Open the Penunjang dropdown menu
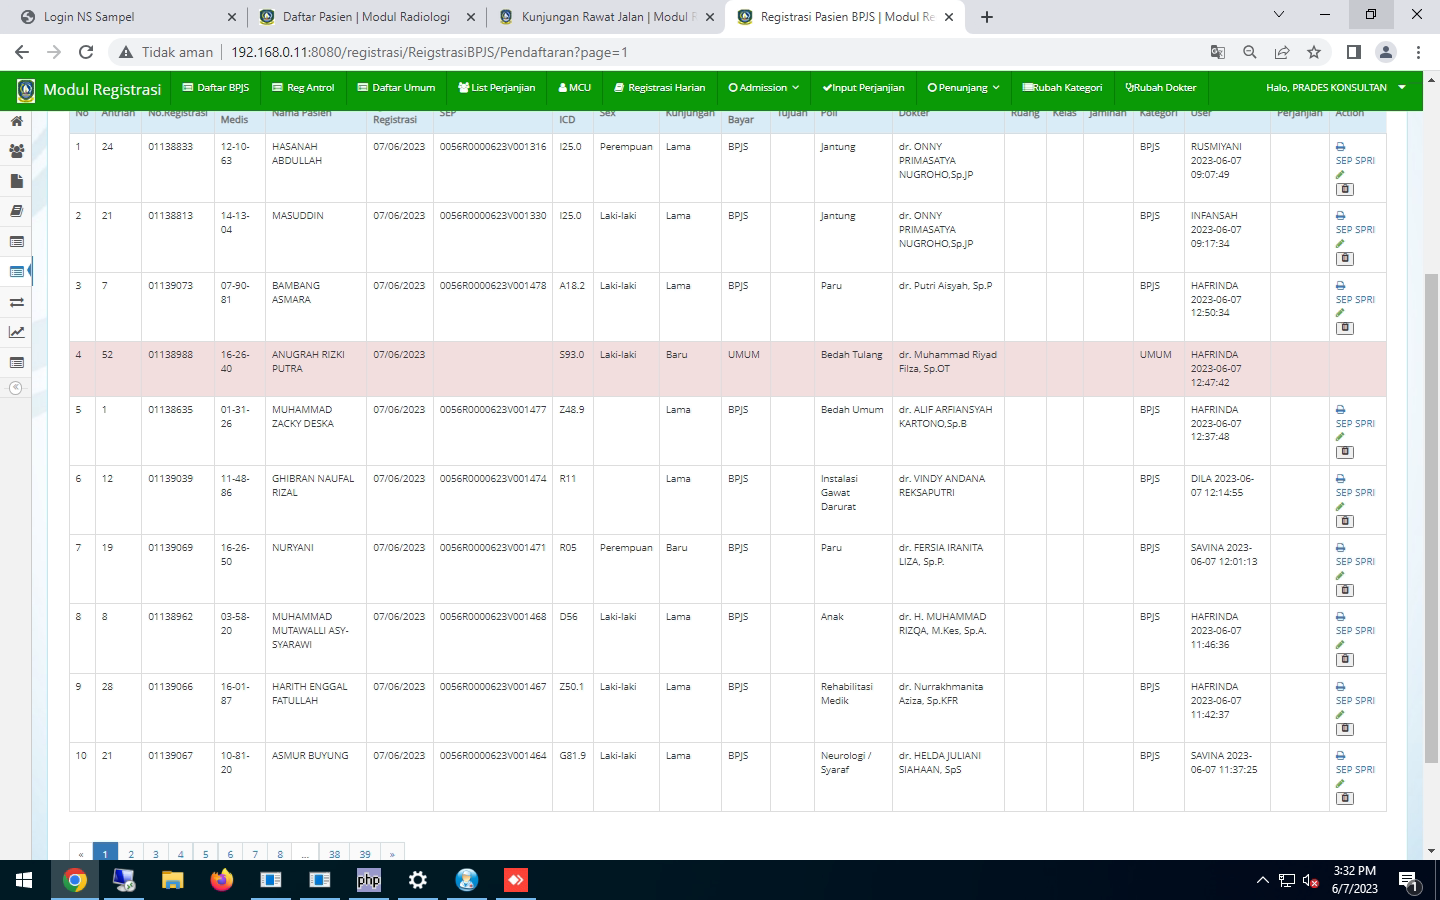The image size is (1440, 900). pos(963,88)
